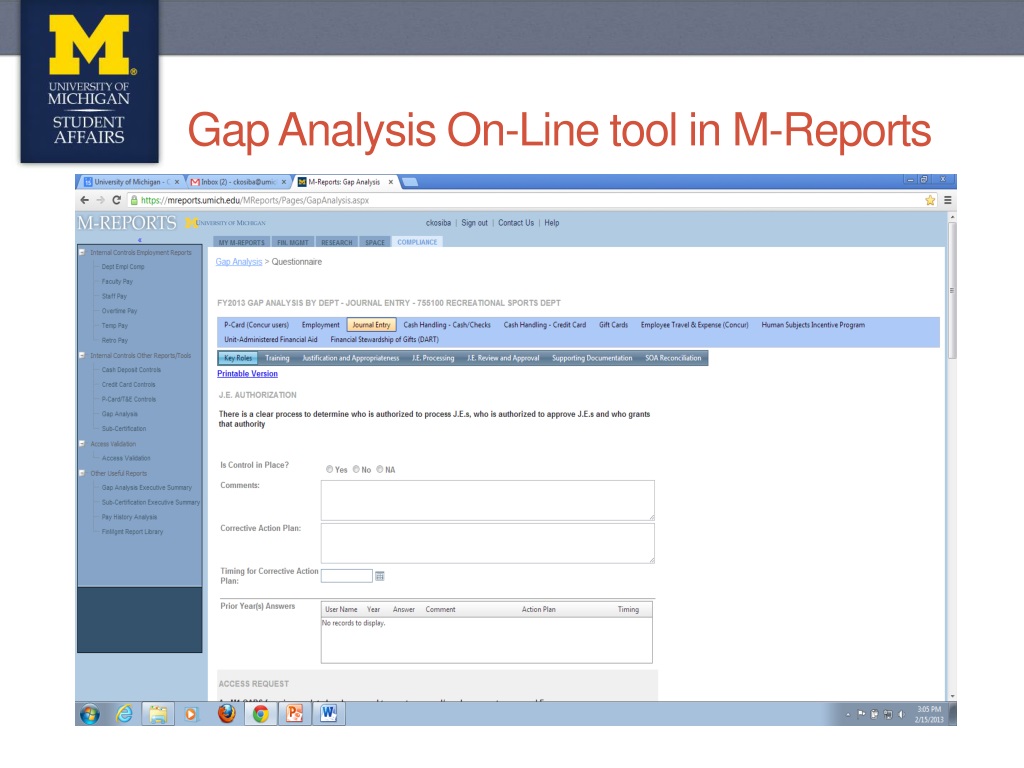Reload the M-Reports page
Screen dimensions: 1024x768
tap(117, 200)
